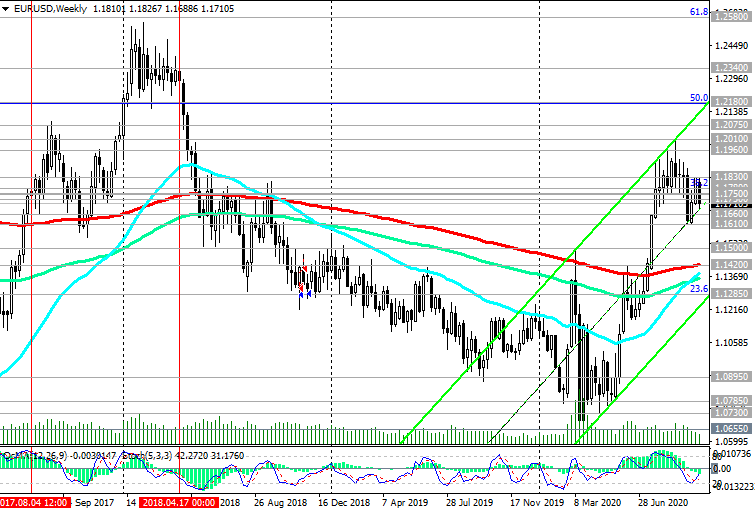Select the 1.15000 price level label
The height and width of the screenshot is (513, 755).
(x=732, y=248)
